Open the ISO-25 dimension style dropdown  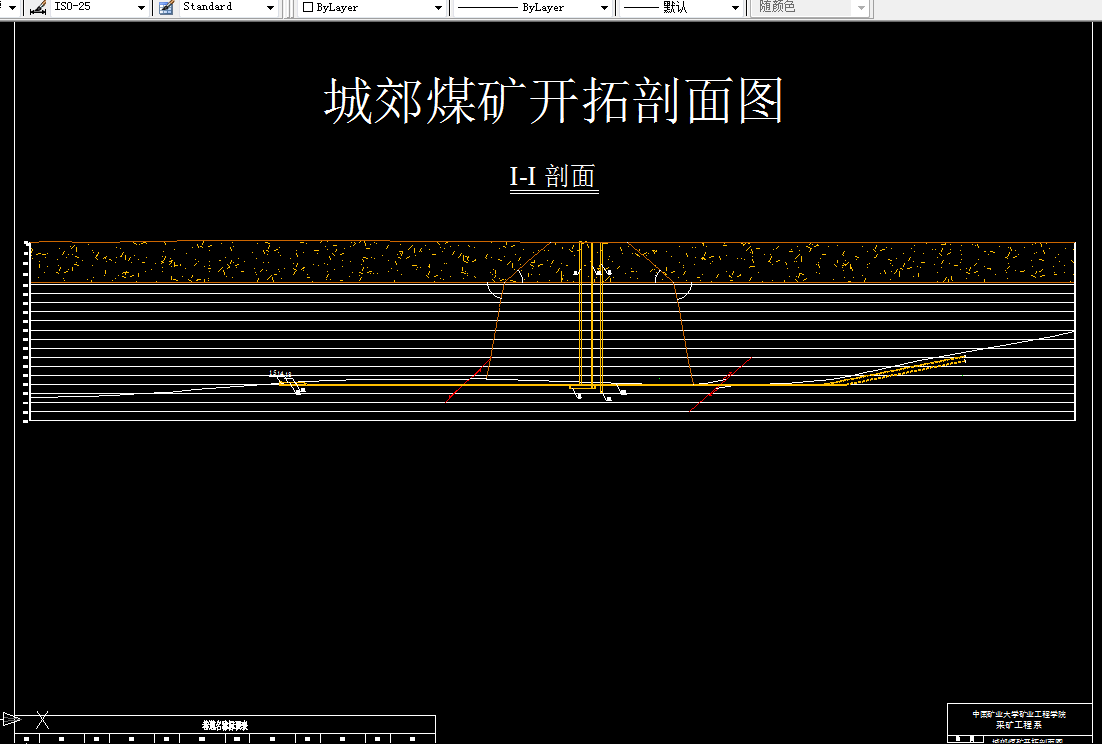tap(140, 8)
